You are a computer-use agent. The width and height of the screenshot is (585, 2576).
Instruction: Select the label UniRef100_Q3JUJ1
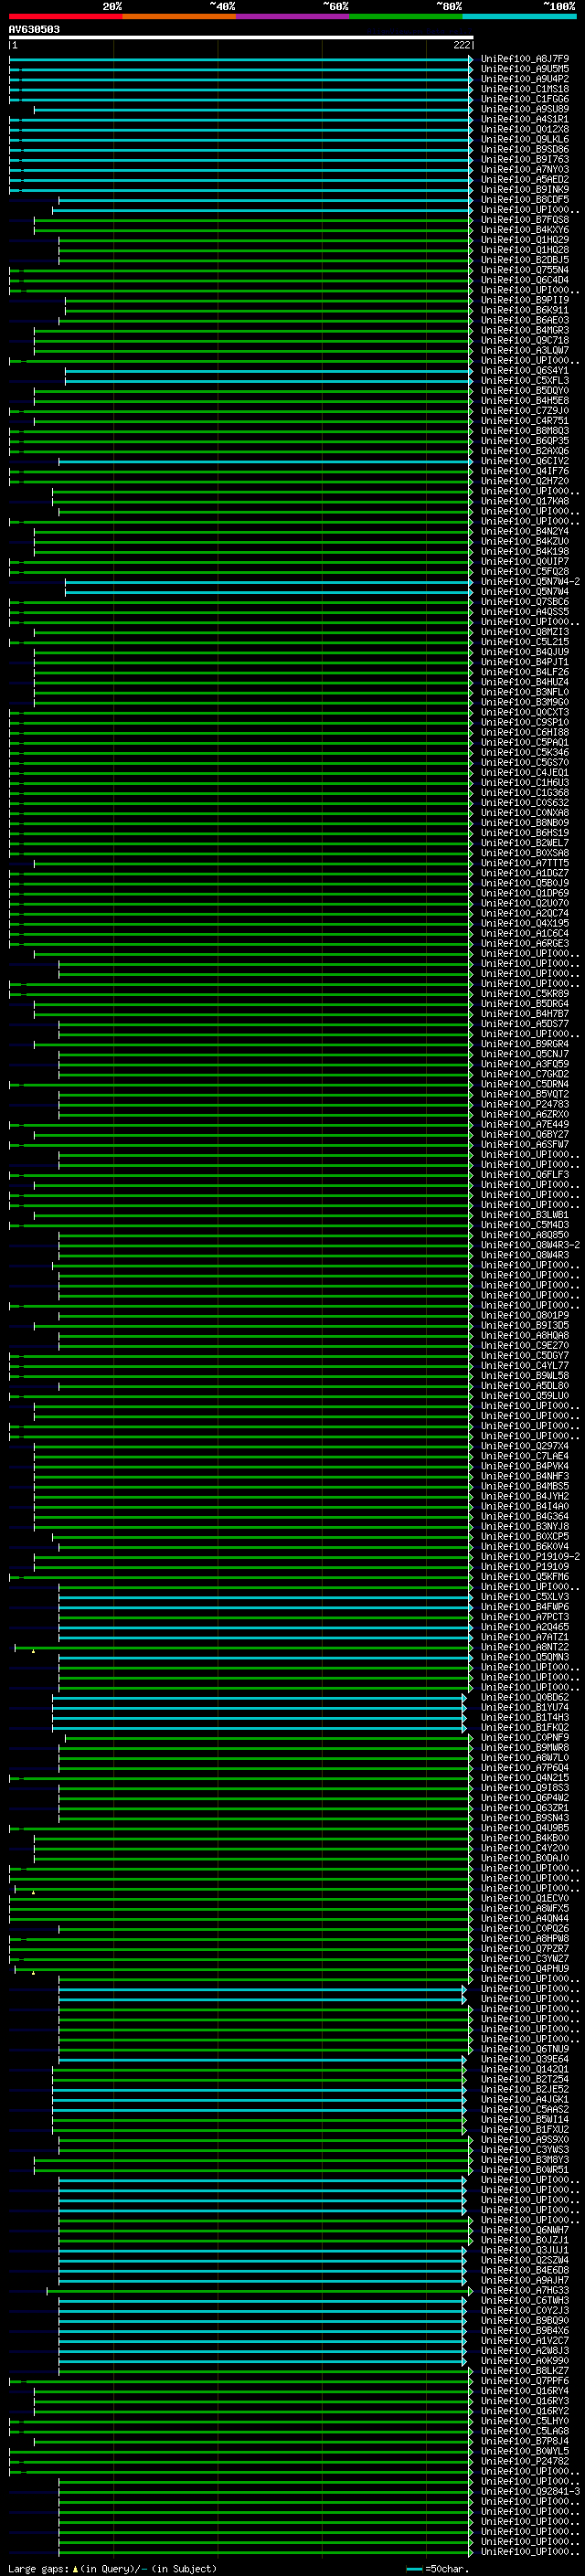(525, 2249)
